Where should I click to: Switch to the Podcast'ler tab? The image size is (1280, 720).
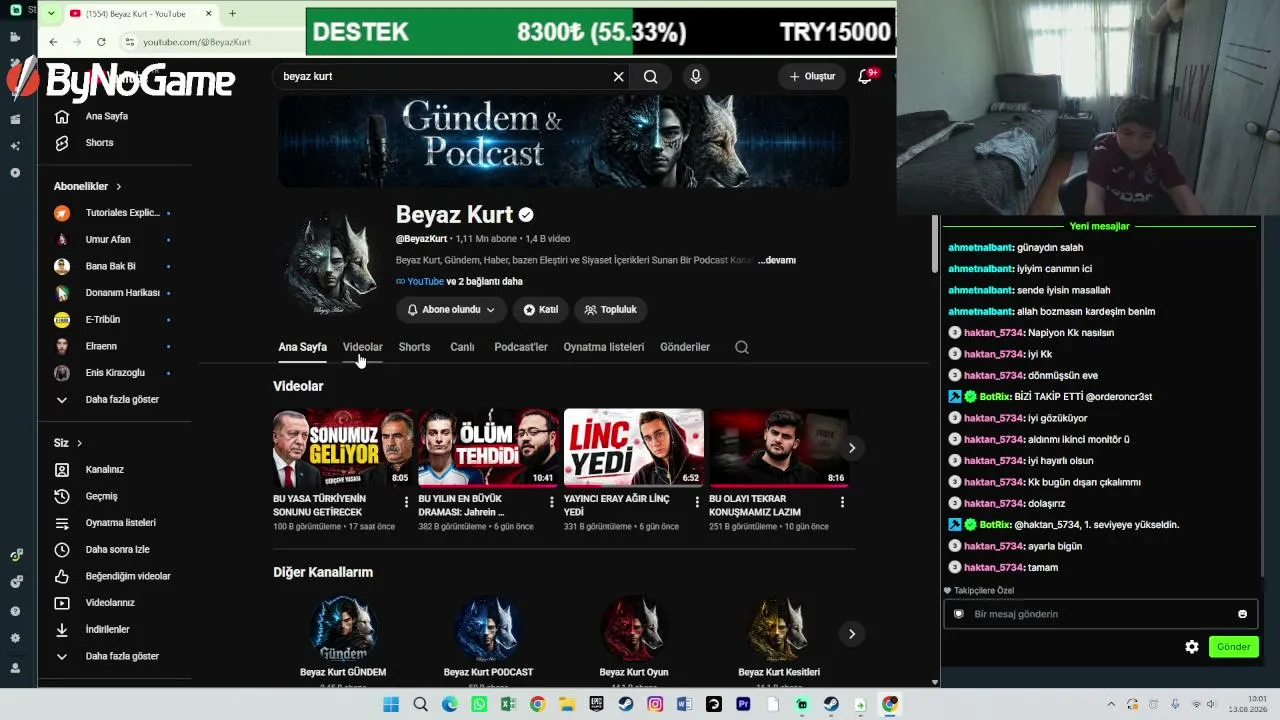521,347
